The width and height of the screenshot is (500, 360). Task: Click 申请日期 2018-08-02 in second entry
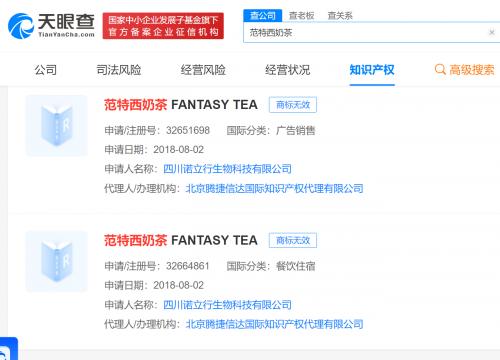tap(154, 285)
